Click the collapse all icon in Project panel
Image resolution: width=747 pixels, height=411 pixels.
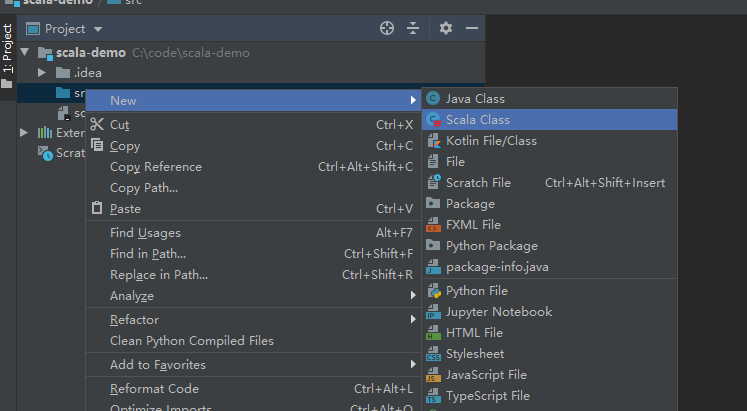pyautogui.click(x=413, y=29)
